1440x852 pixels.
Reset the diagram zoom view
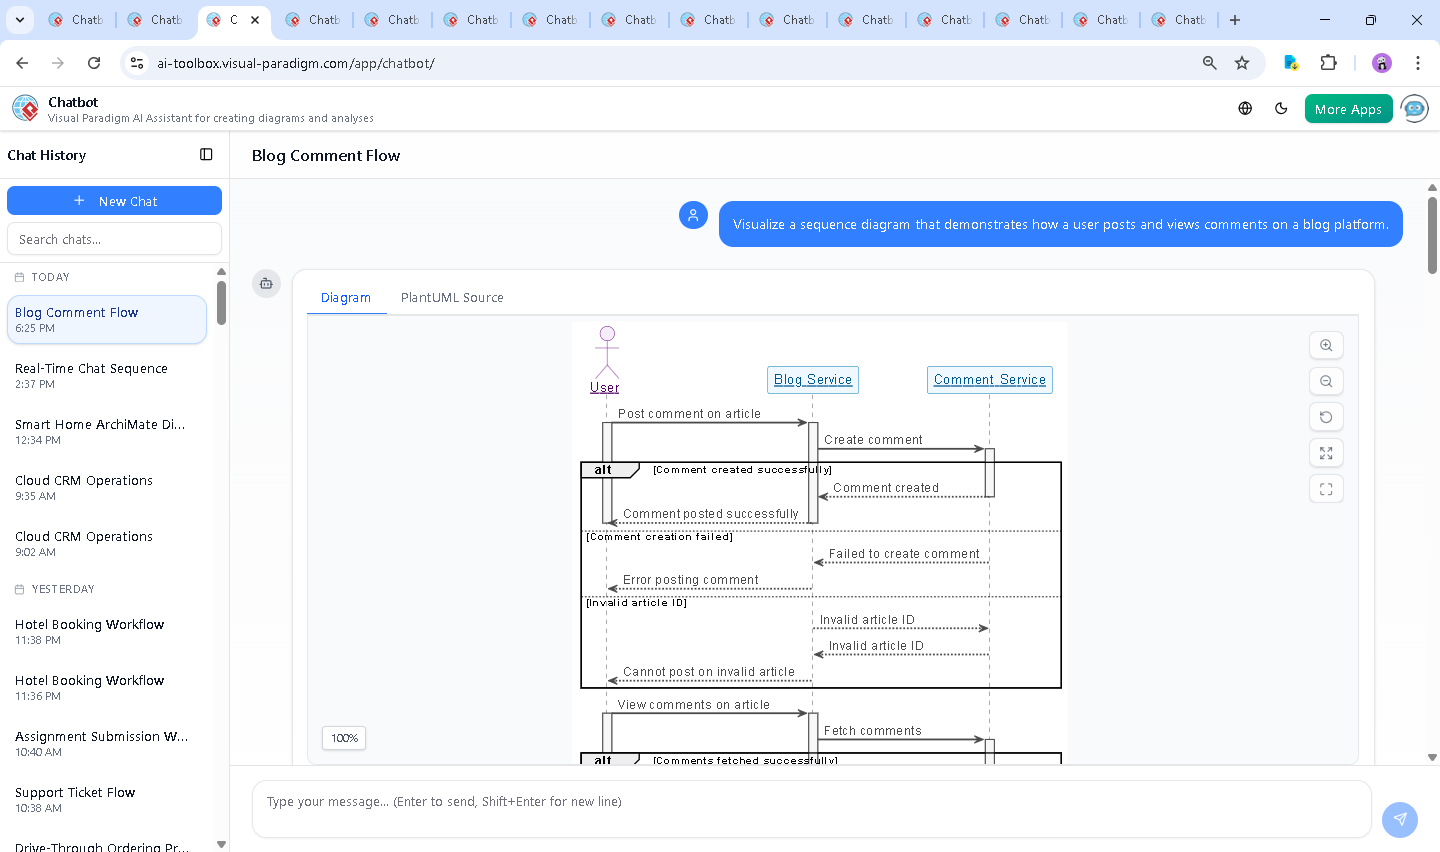click(1326, 417)
